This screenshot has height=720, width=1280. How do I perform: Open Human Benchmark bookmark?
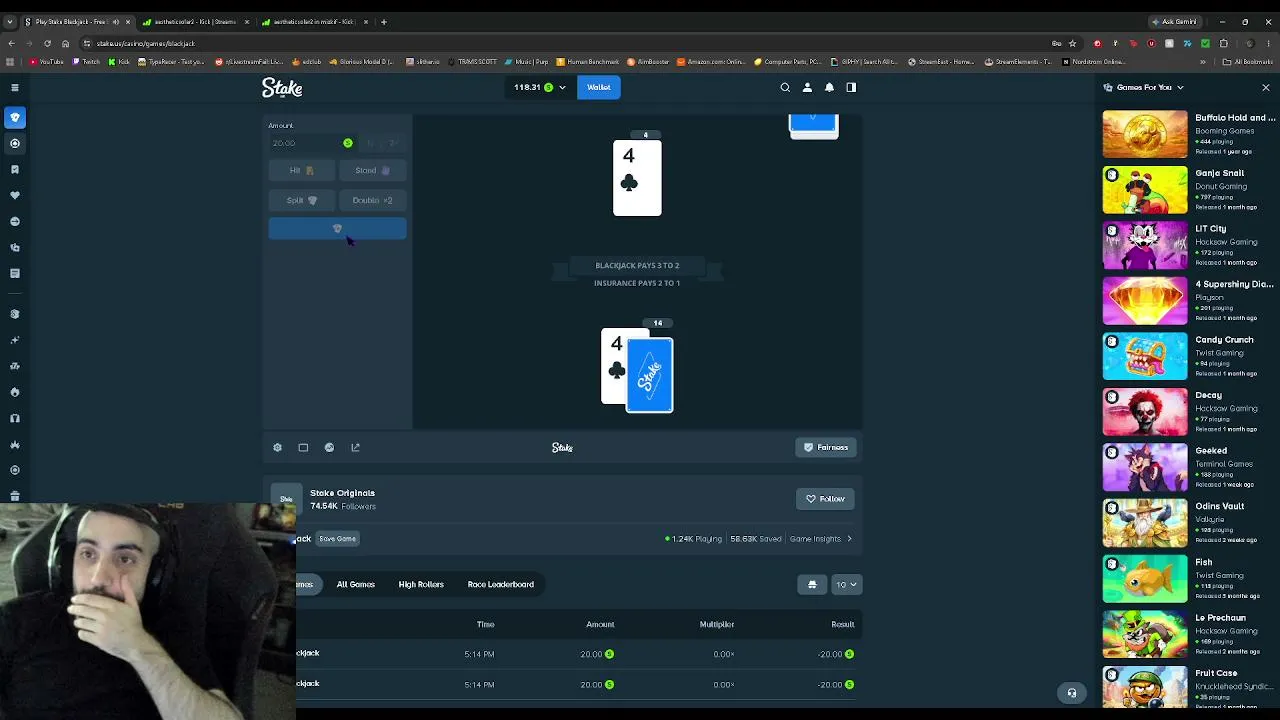point(590,62)
